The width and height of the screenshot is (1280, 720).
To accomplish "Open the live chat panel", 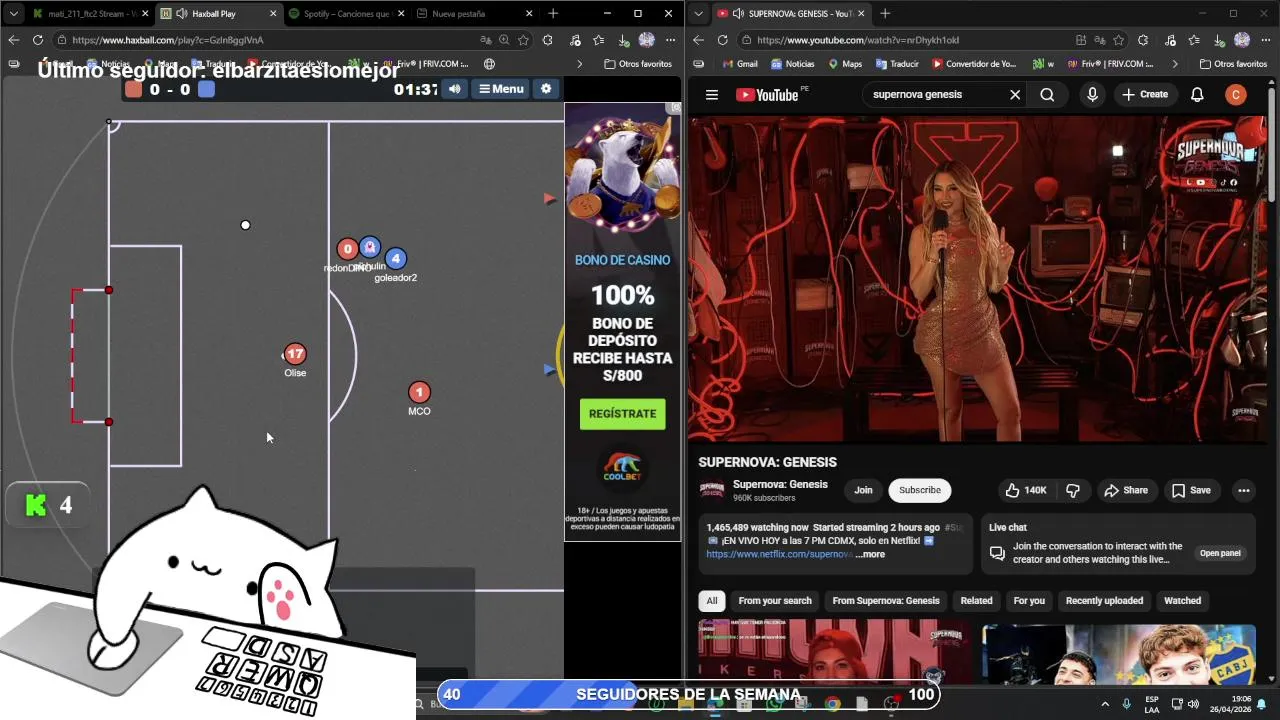I will click(1220, 553).
